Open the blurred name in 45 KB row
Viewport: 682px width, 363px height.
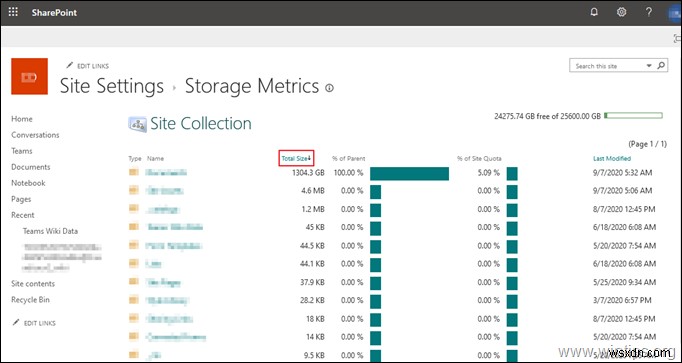click(x=175, y=227)
